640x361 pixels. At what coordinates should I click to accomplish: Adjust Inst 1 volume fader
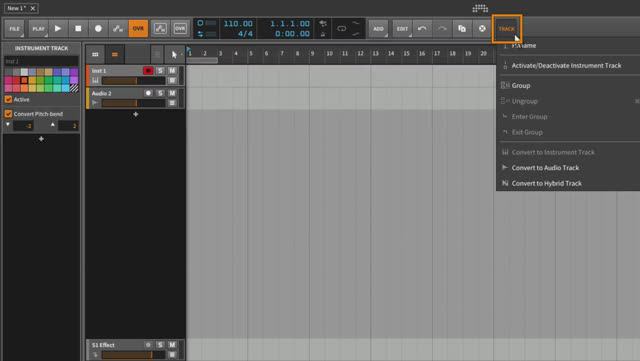(133, 80)
